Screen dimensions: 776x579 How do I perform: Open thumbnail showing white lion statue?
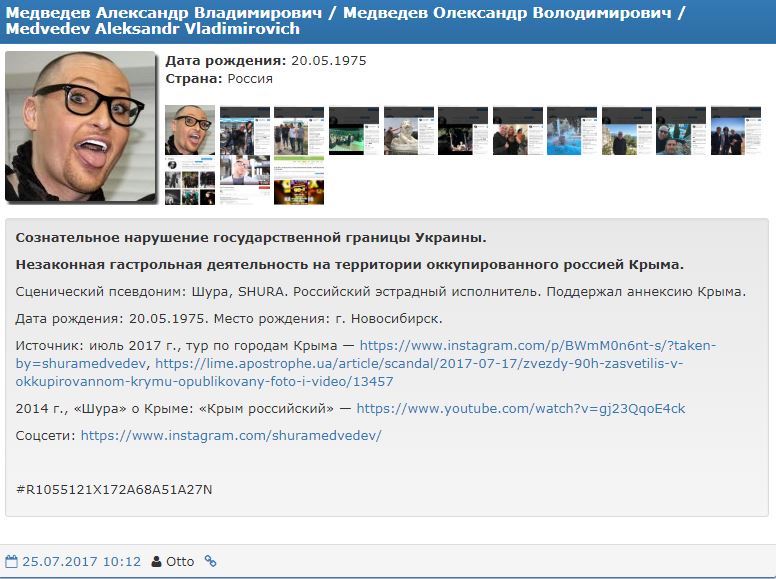(x=409, y=131)
